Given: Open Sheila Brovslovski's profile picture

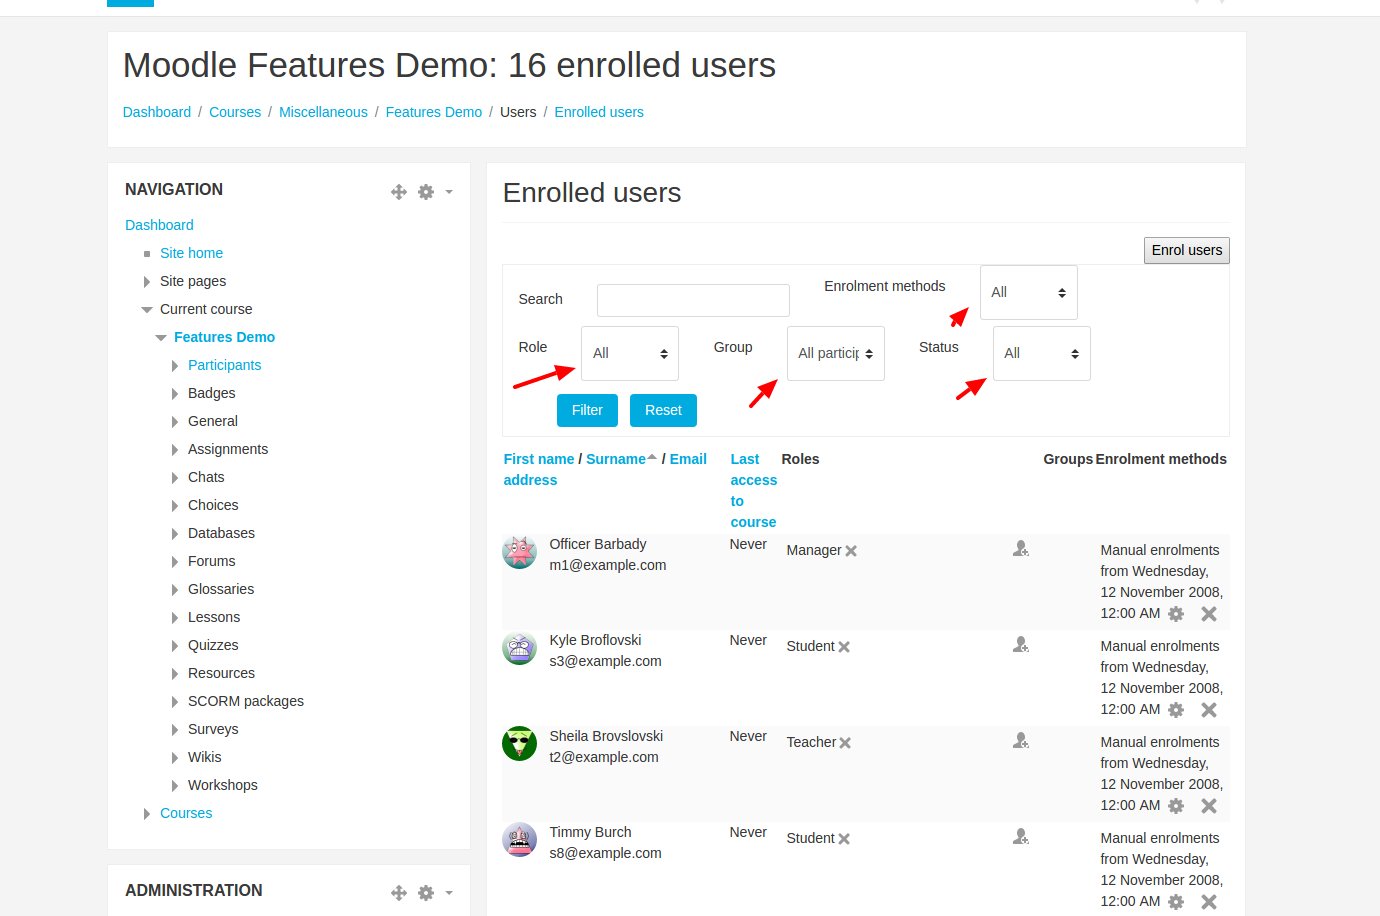Looking at the screenshot, I should pos(519,744).
